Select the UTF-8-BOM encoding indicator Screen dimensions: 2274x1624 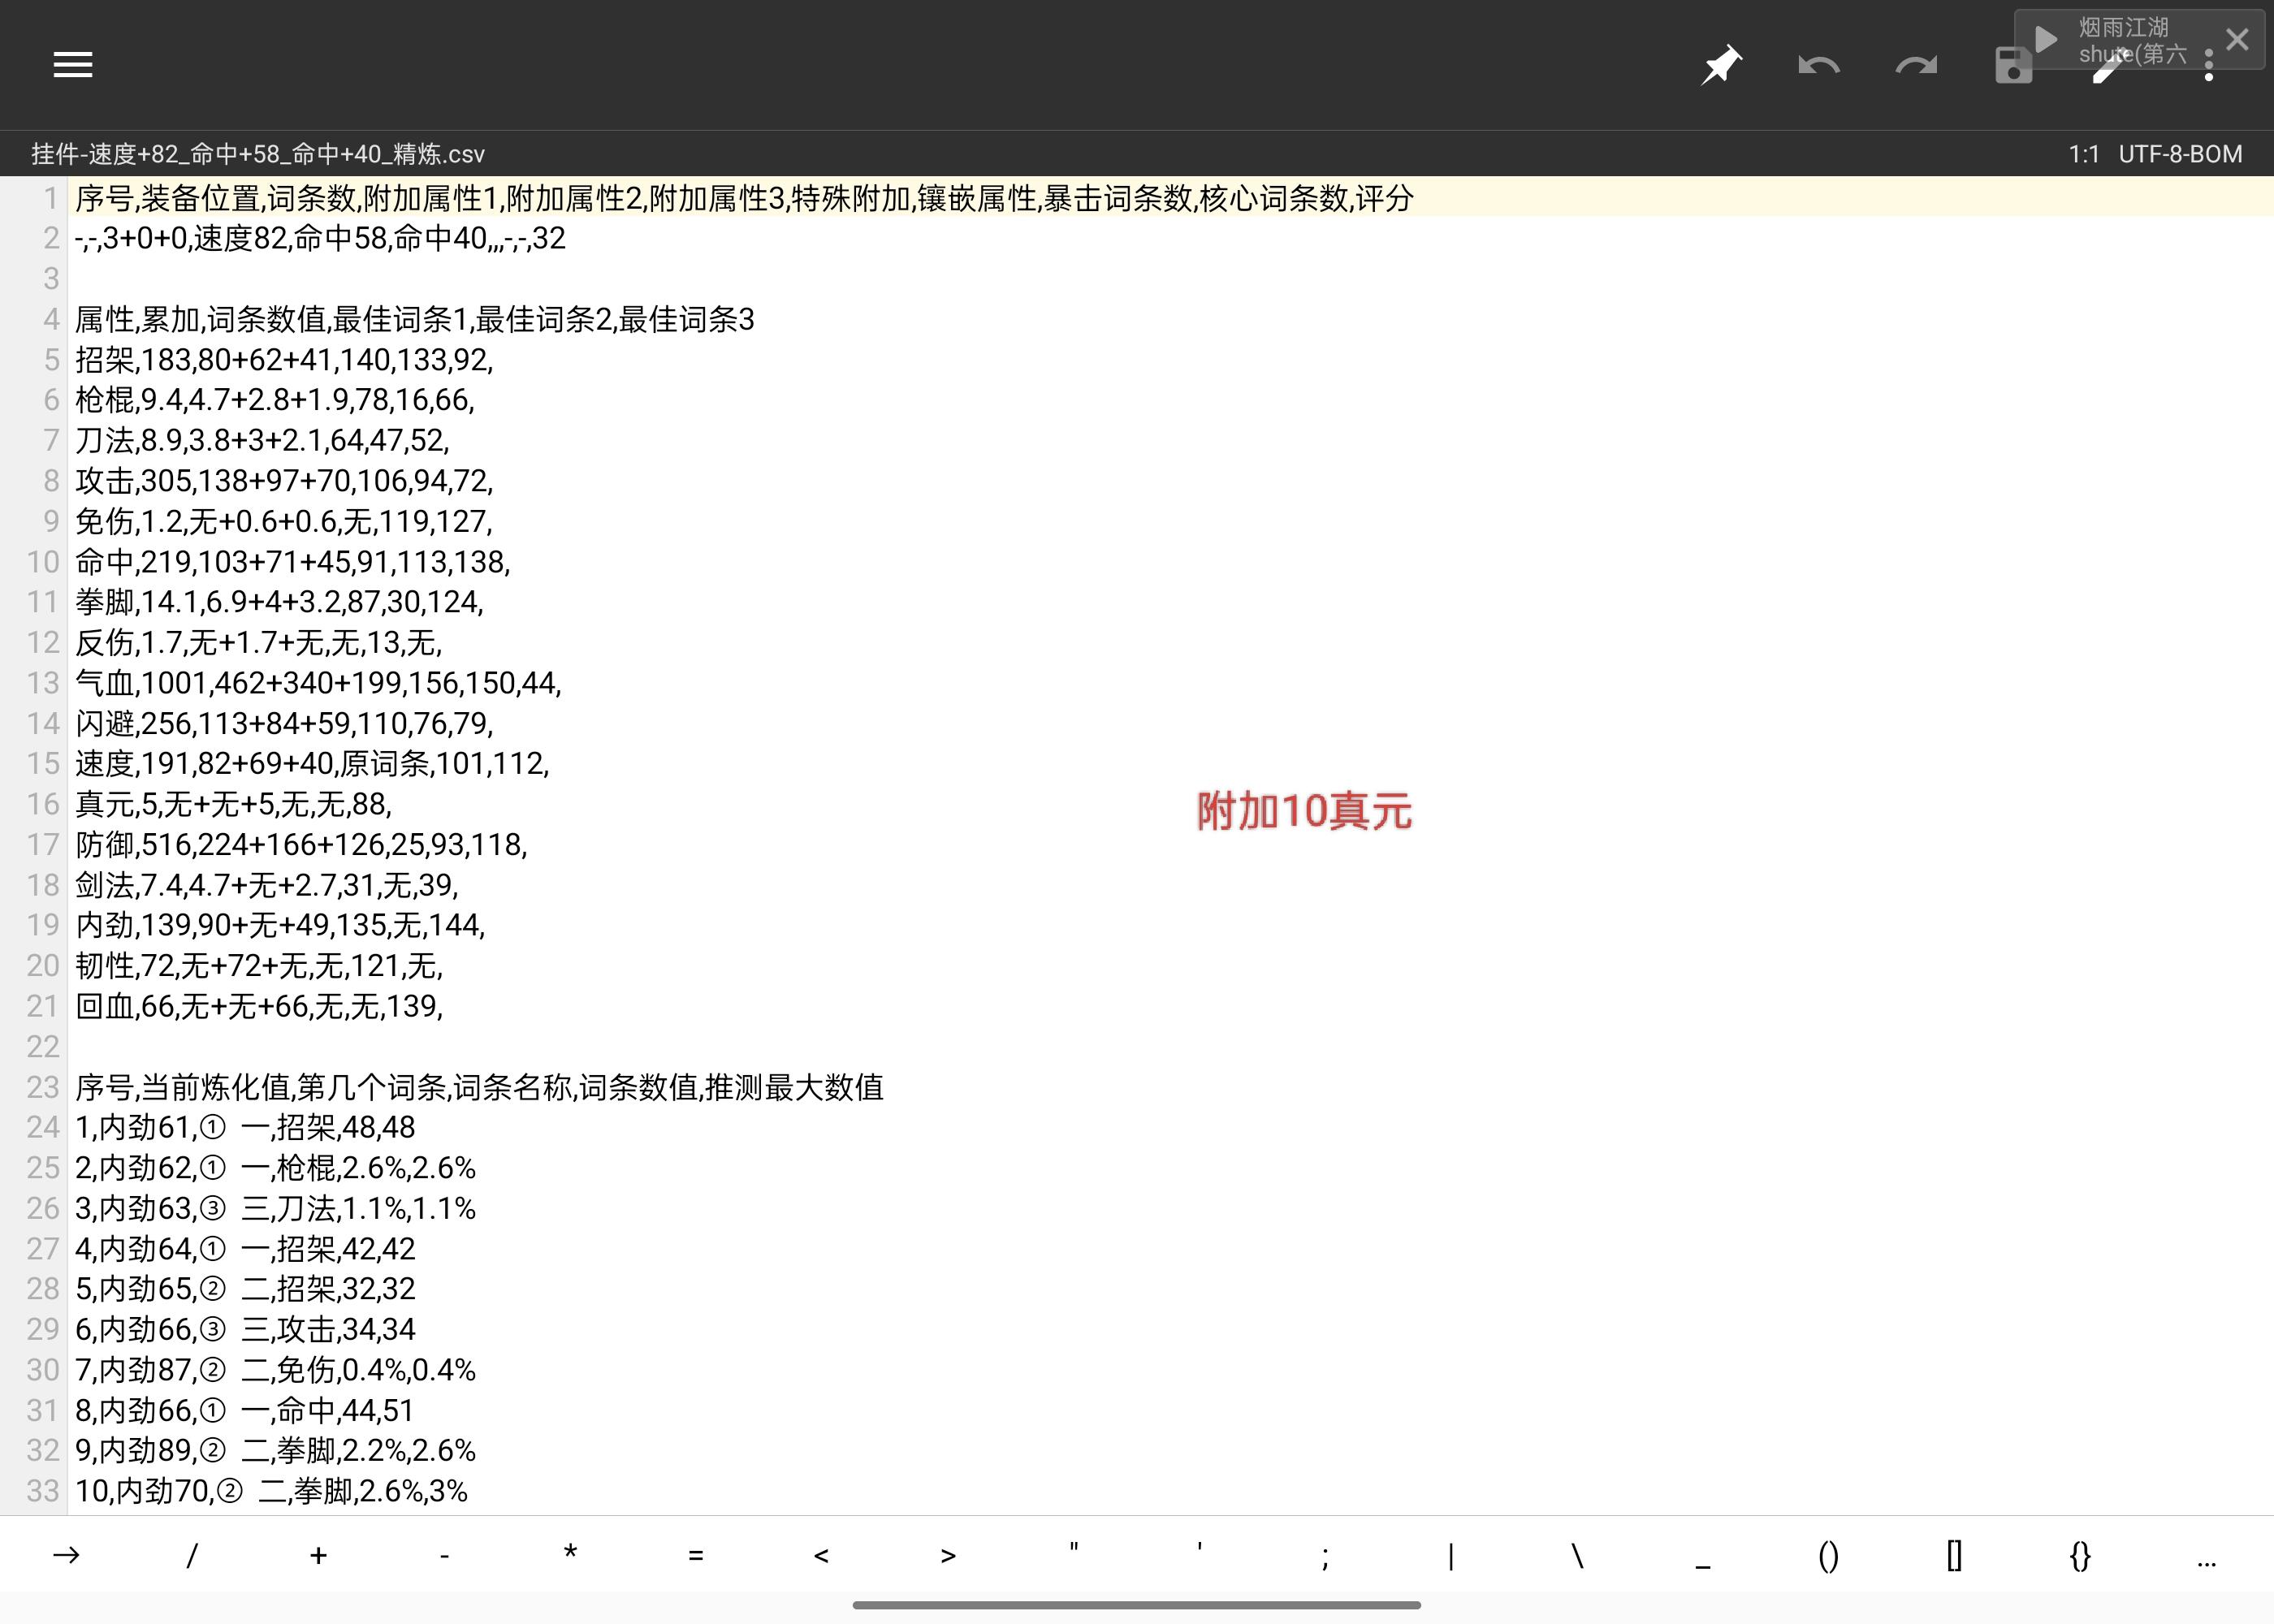(2180, 154)
